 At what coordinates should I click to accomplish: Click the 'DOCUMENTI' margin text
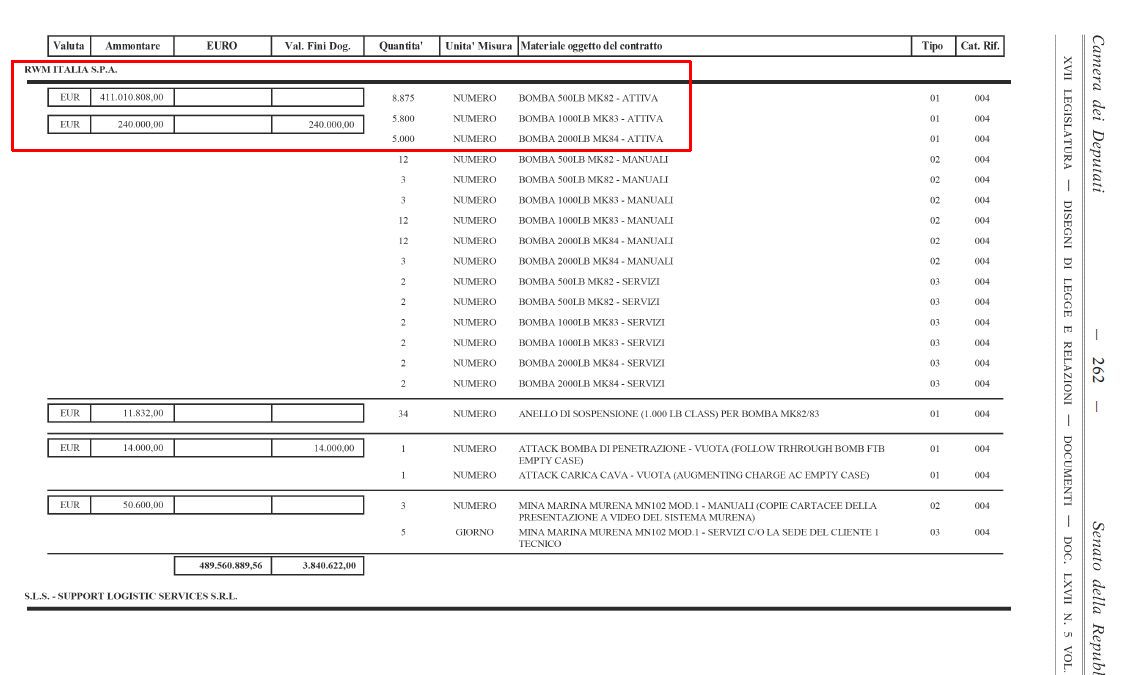click(x=1067, y=471)
